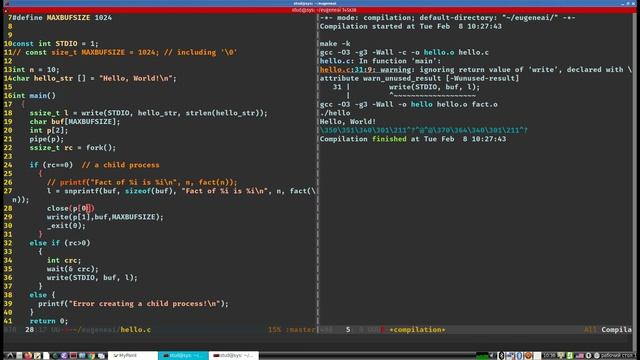Click printf "Error creating a child process!" line
This screenshot has width=640, height=360.
pyautogui.click(x=133, y=304)
